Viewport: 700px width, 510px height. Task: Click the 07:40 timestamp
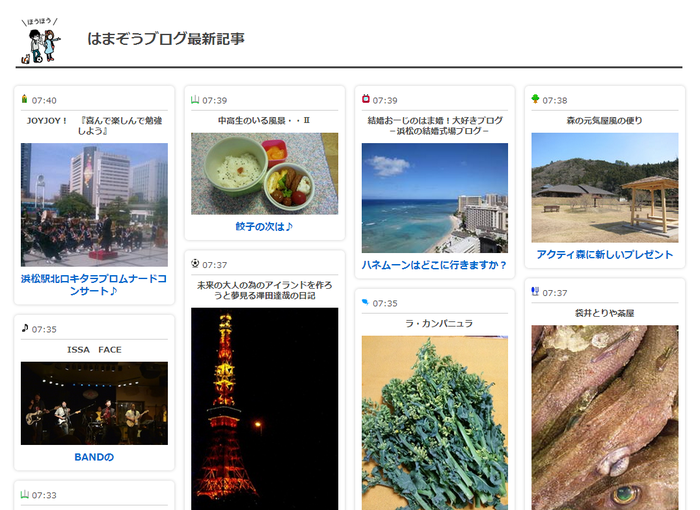[44, 100]
